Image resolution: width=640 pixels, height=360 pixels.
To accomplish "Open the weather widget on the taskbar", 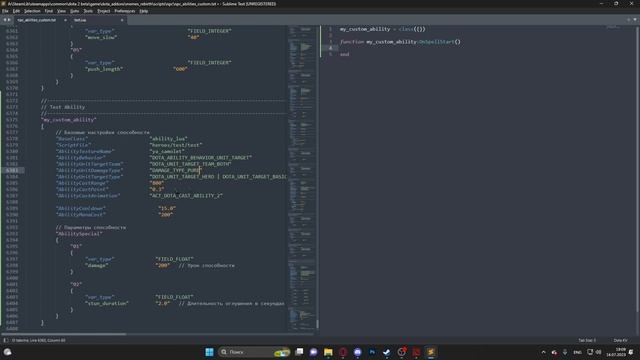I will pos(7,352).
